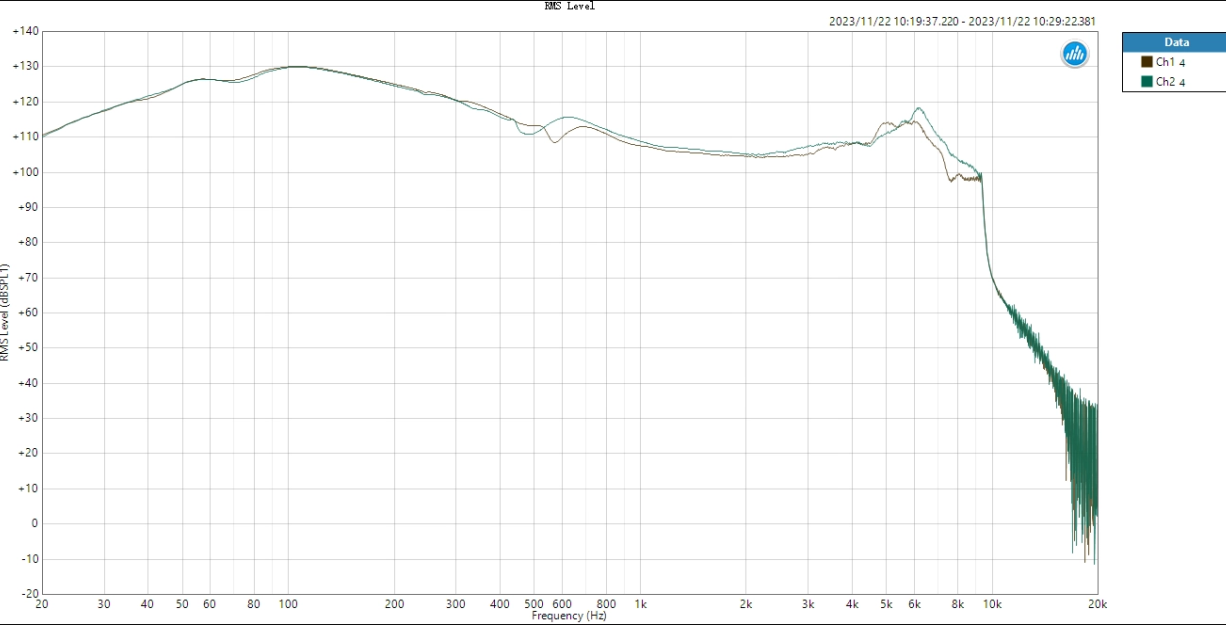Click the RMS Level graph title
The width and height of the screenshot is (1226, 626).
pos(569,6)
